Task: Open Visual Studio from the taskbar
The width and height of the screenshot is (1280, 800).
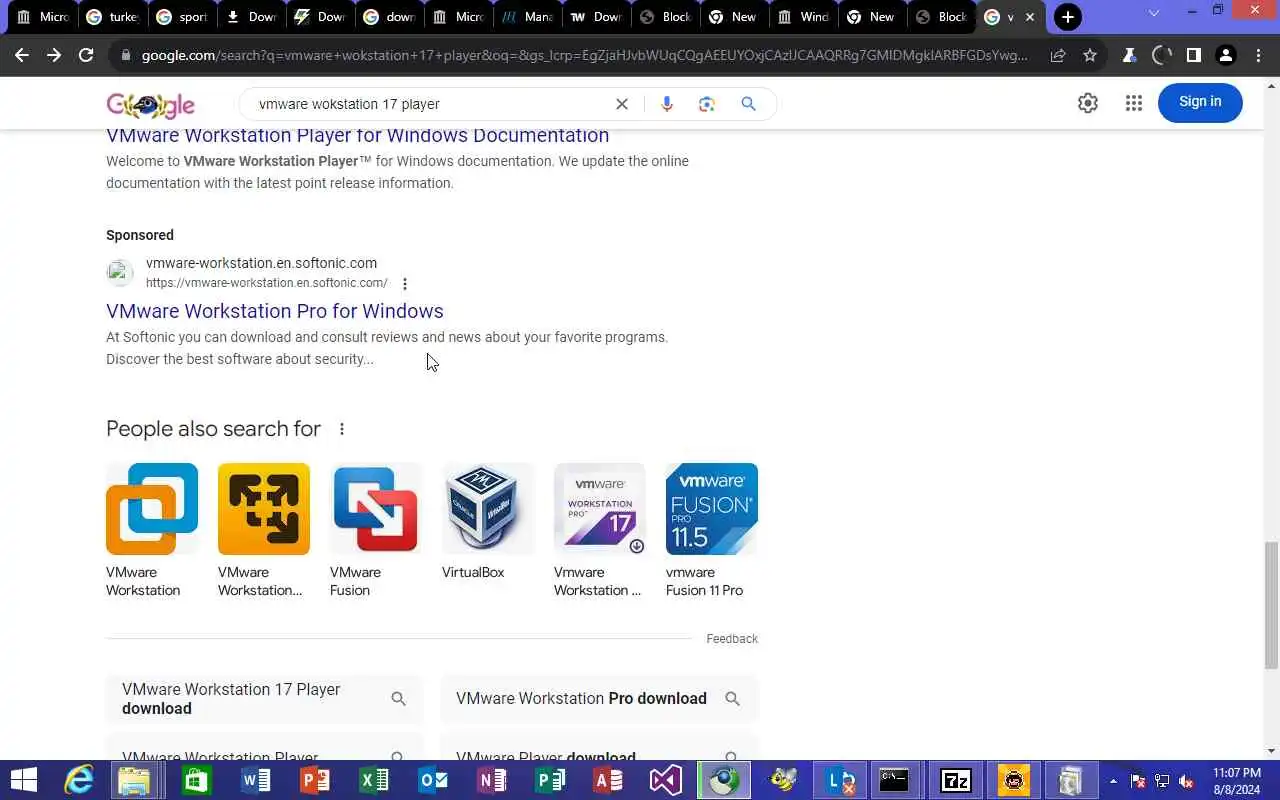Action: 666,780
